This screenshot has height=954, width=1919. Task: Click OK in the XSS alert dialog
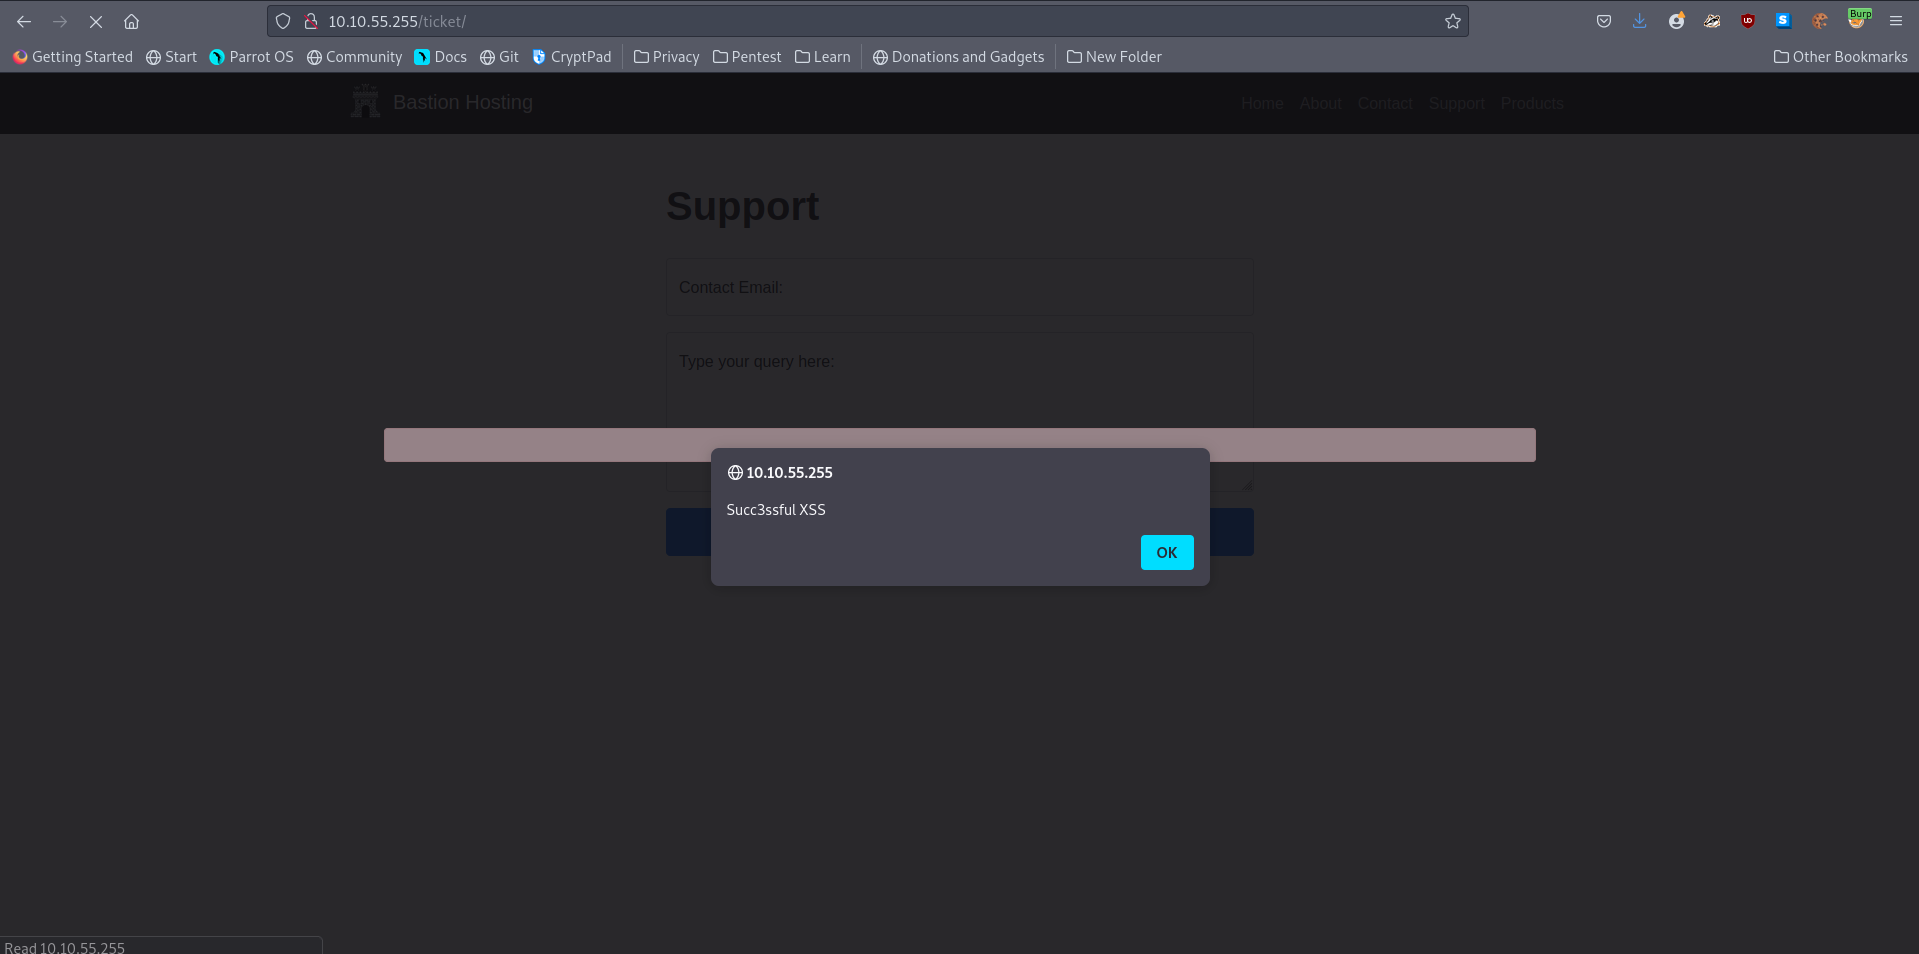(x=1166, y=552)
